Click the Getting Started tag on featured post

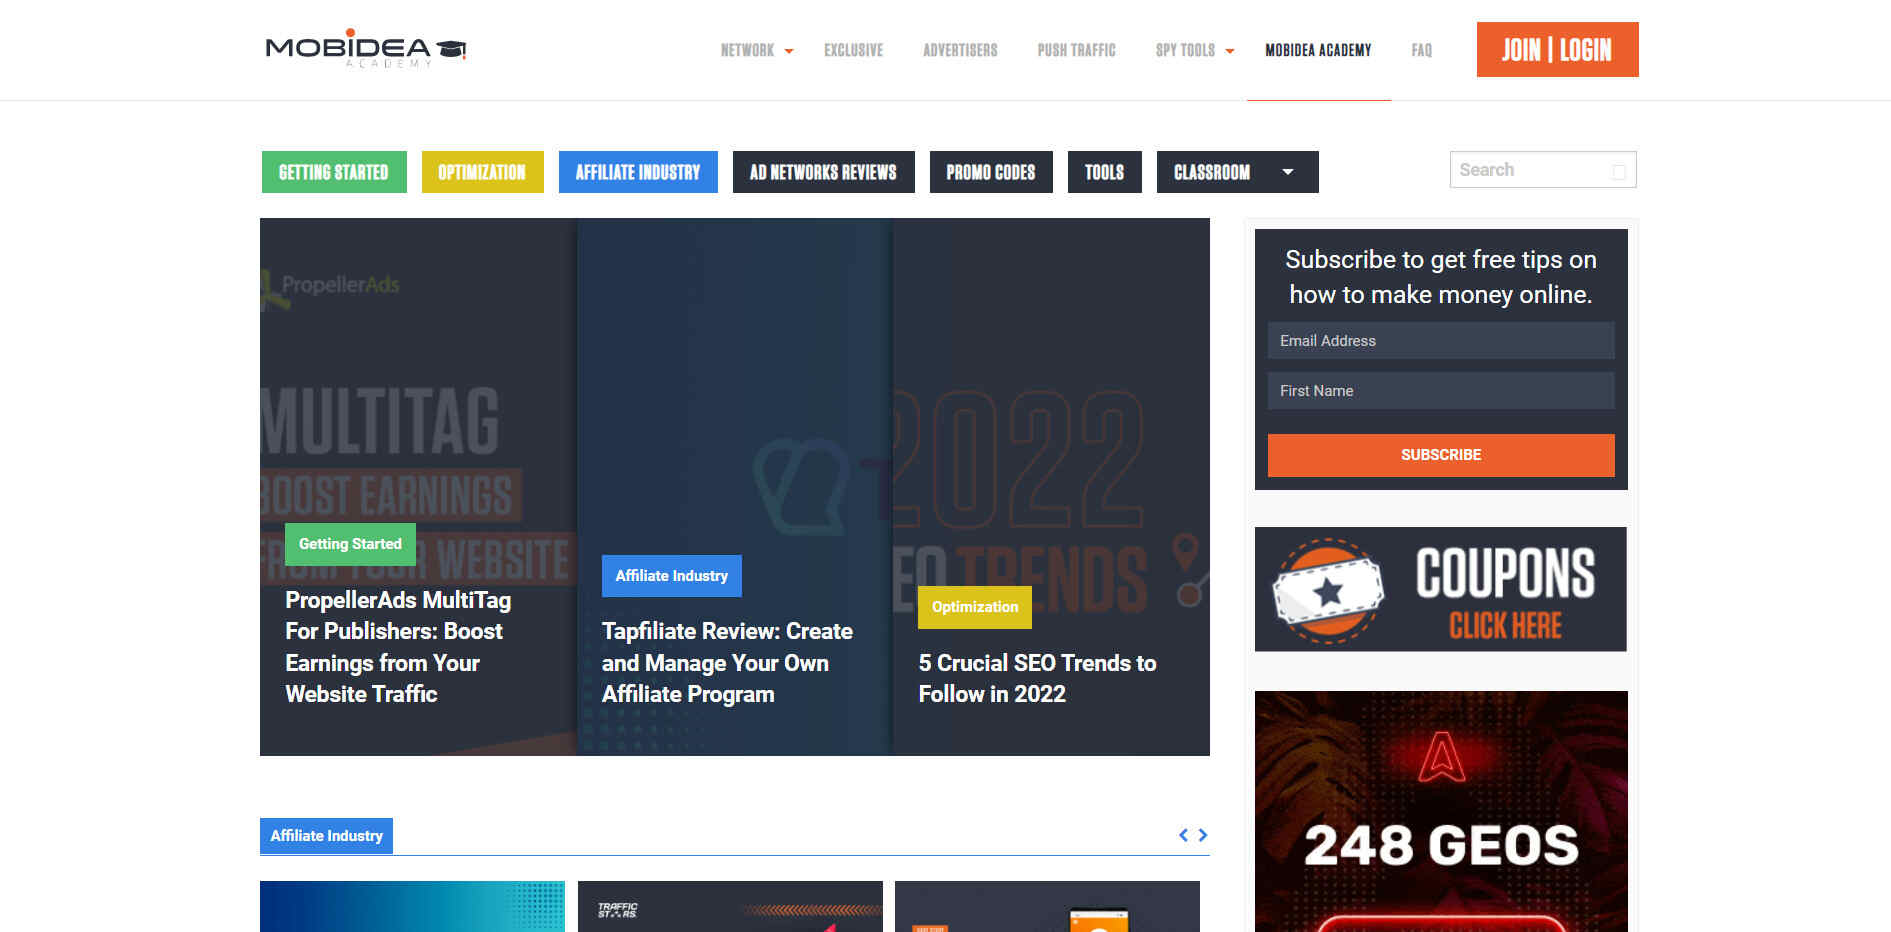350,544
